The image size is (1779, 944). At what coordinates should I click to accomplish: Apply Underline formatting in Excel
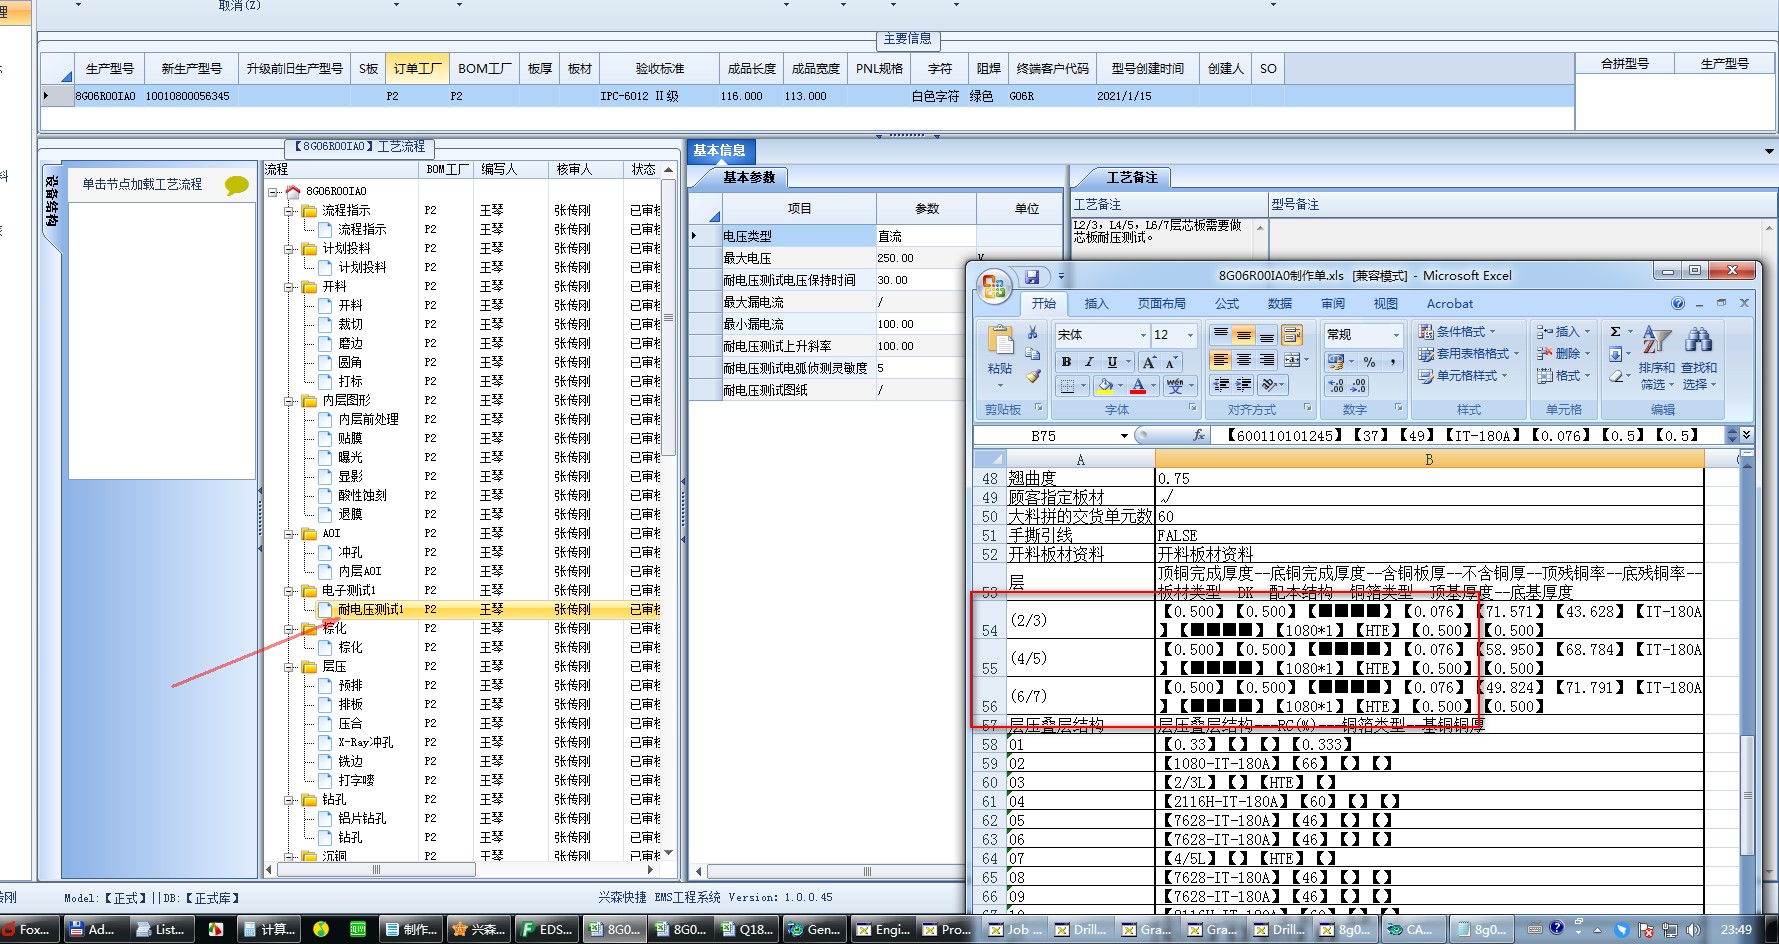(1112, 362)
